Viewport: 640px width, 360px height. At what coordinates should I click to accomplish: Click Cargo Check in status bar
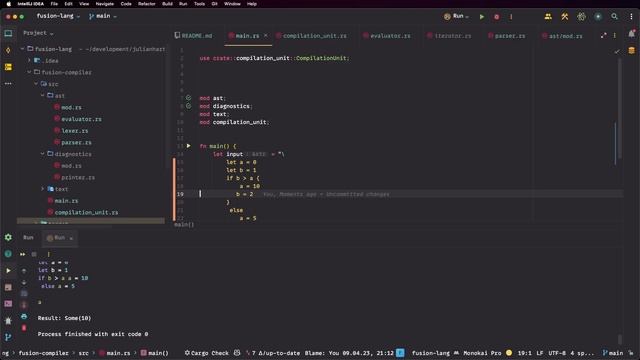click(x=207, y=353)
